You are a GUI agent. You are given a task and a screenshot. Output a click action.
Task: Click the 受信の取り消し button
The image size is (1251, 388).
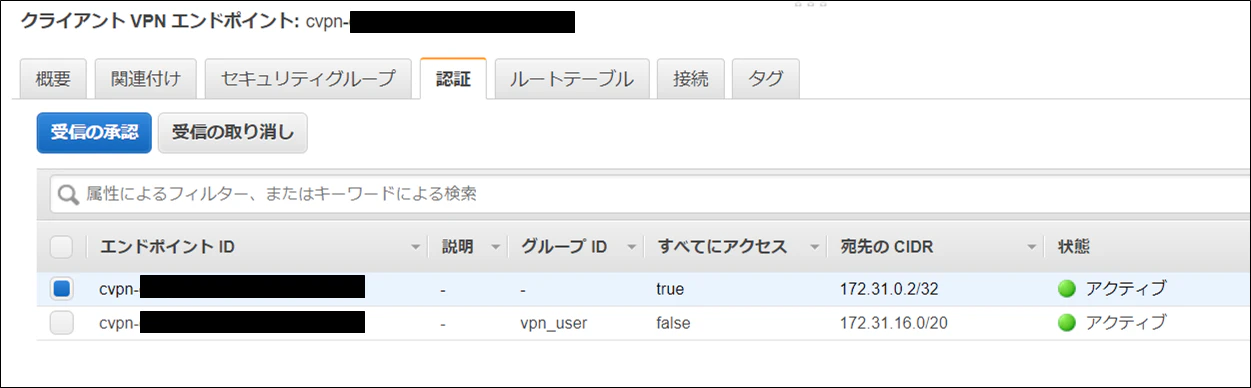click(x=233, y=132)
